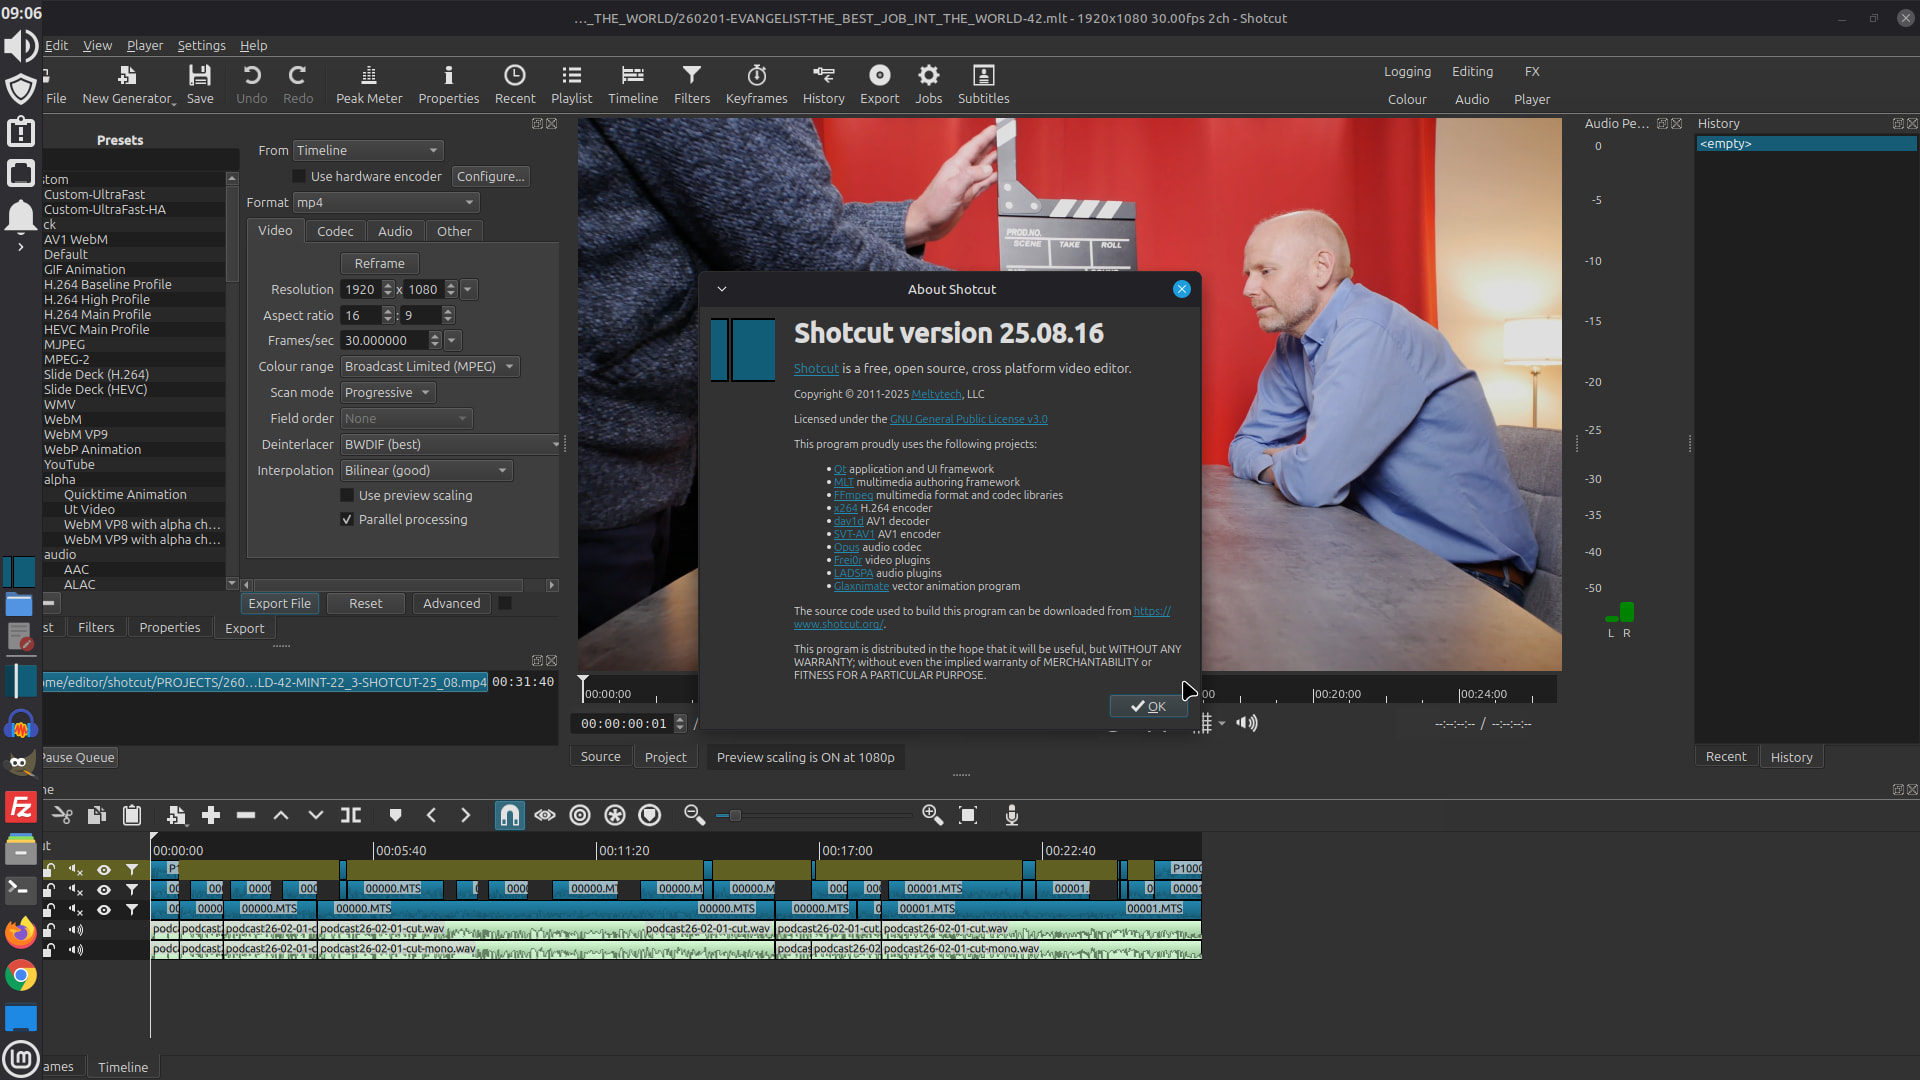This screenshot has width=1920, height=1080.
Task: Click split at playhead icon
Action: pyautogui.click(x=351, y=816)
